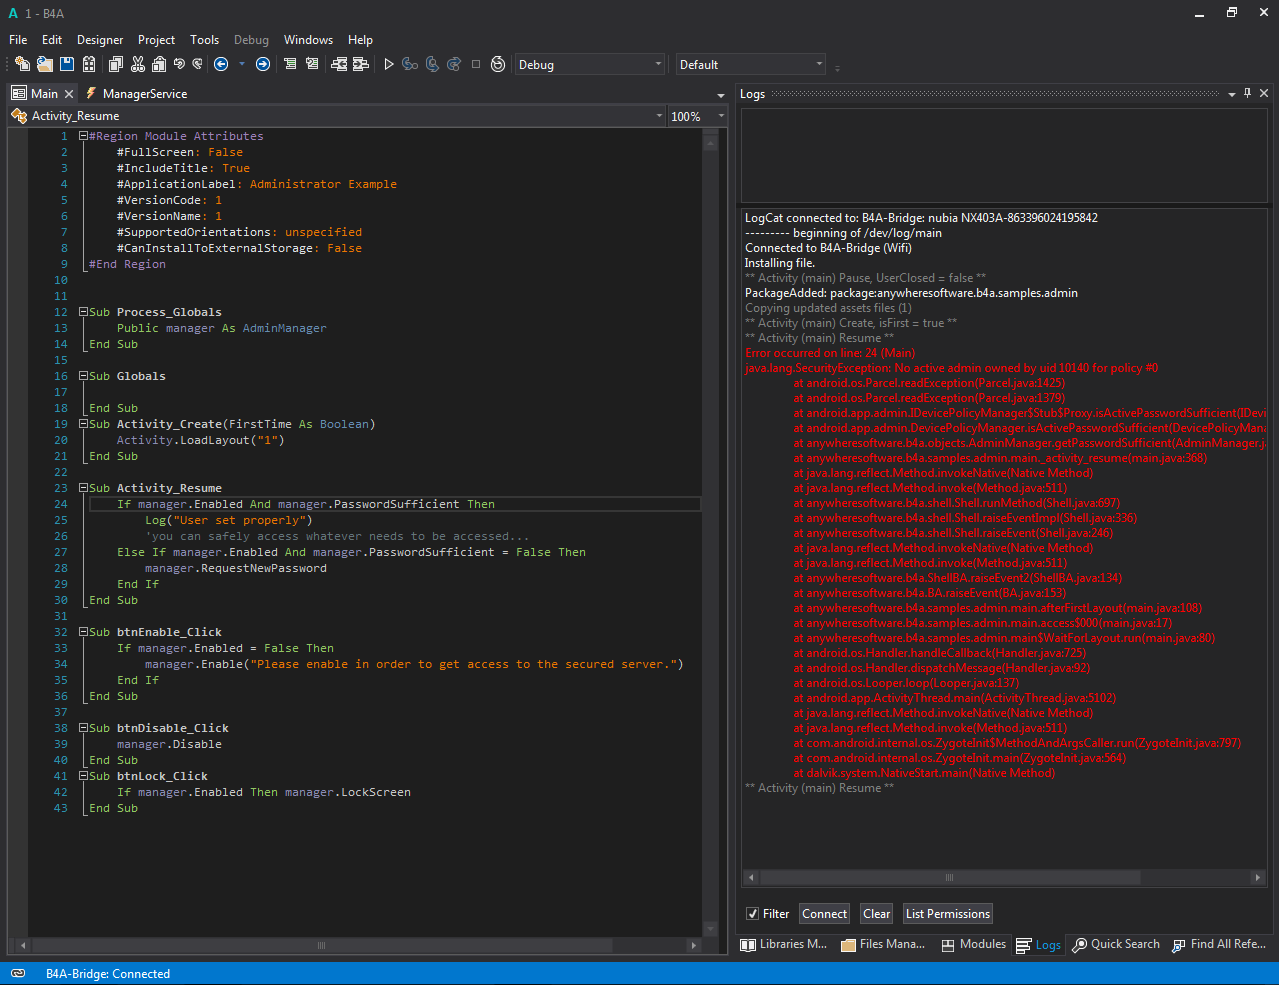Uncheck the Filter checkbox in Logs
The width and height of the screenshot is (1279, 985).
(752, 914)
